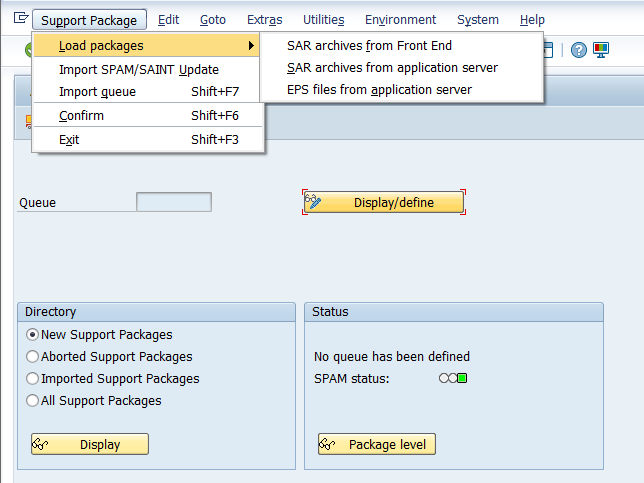Click 'No queue has been defined' text
This screenshot has width=644, height=483.
[391, 356]
